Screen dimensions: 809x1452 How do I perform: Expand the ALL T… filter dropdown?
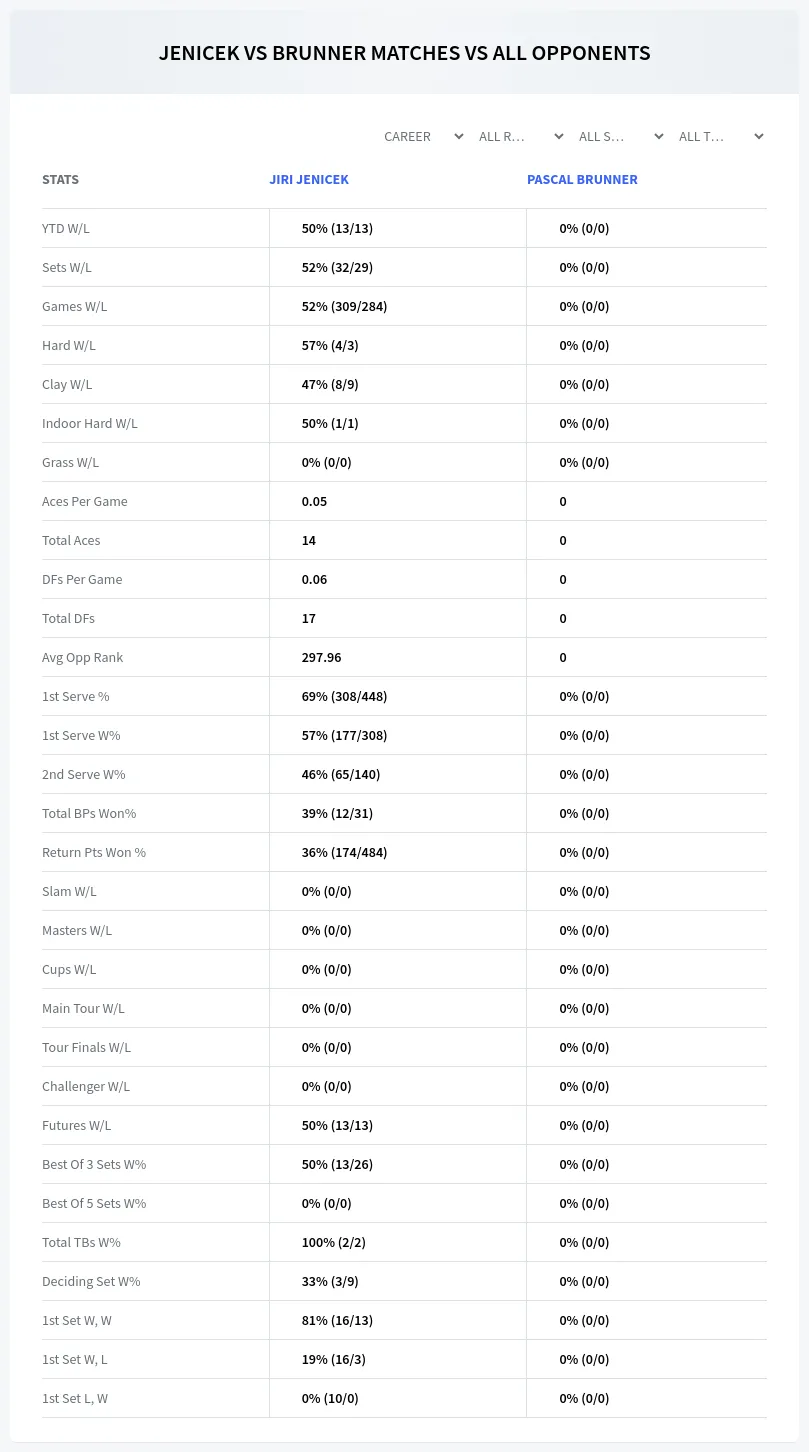[719, 136]
